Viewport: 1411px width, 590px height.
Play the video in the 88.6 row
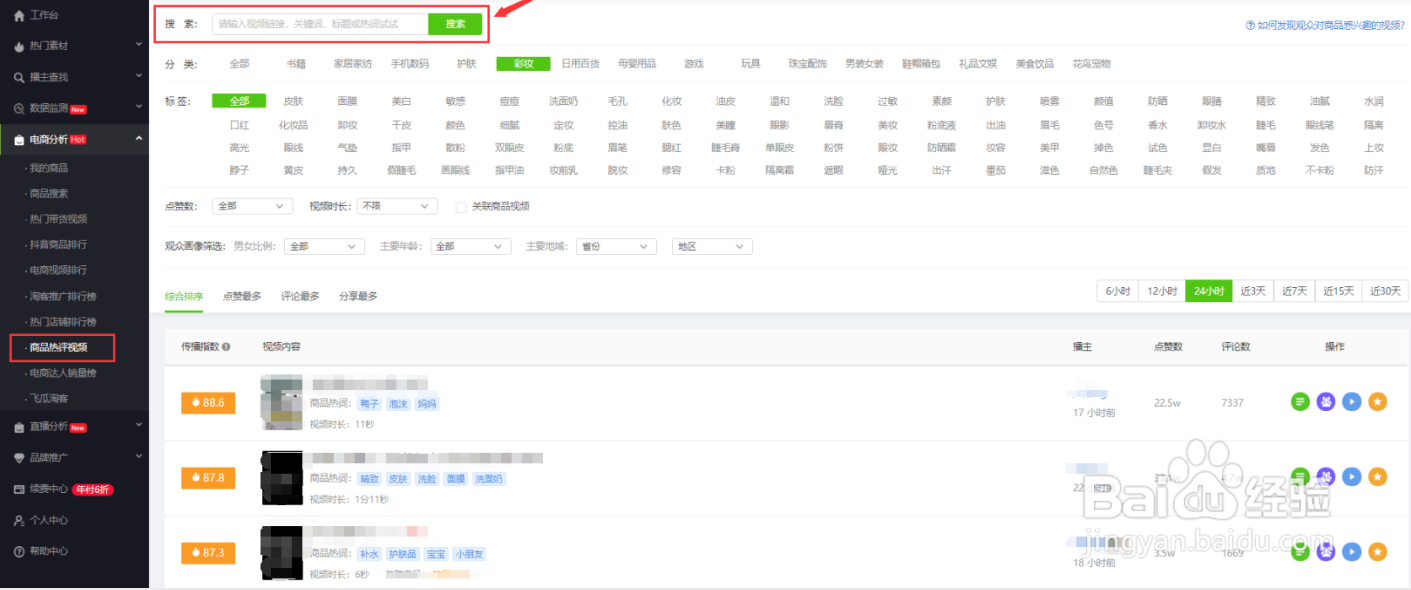pyautogui.click(x=1352, y=402)
